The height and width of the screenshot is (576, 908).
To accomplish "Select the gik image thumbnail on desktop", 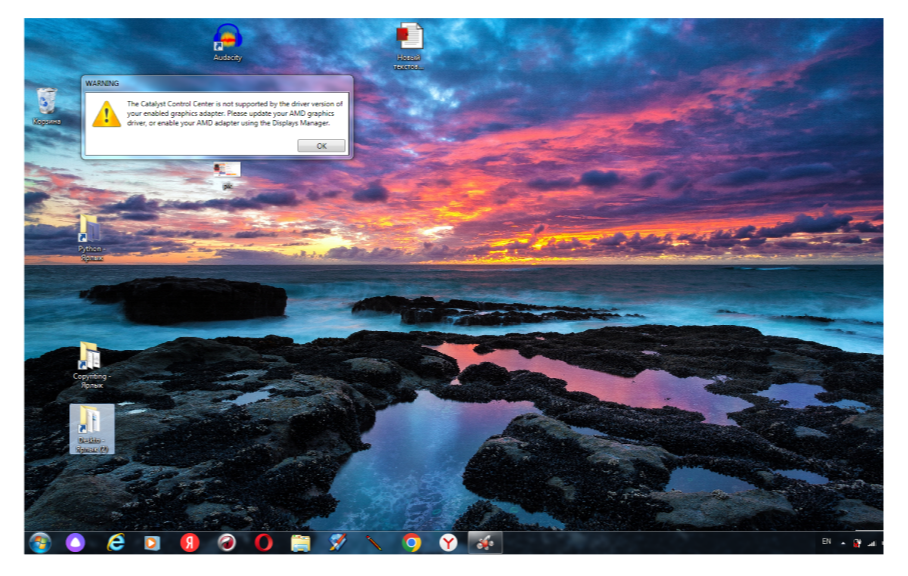I will 227,175.
